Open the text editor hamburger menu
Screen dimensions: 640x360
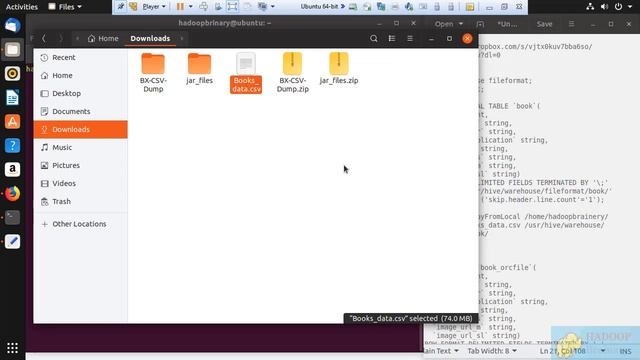click(571, 24)
